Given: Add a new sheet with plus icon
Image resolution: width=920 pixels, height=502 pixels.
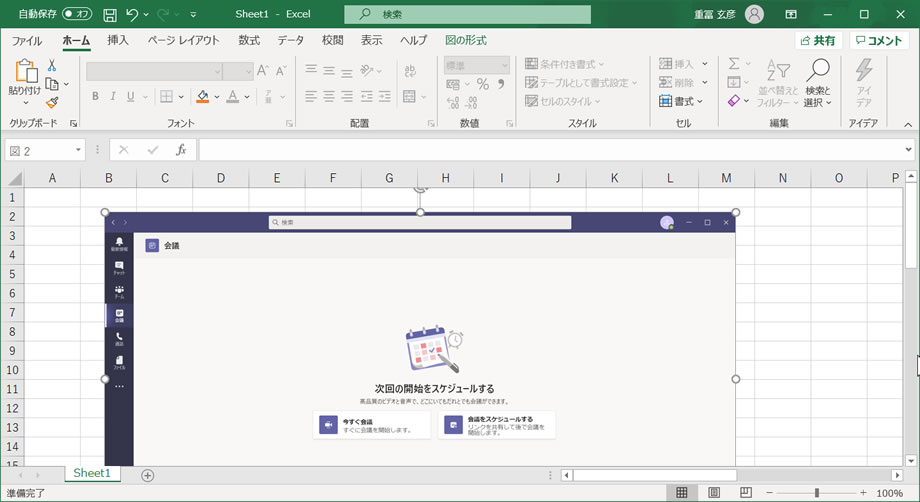Looking at the screenshot, I should 148,476.
